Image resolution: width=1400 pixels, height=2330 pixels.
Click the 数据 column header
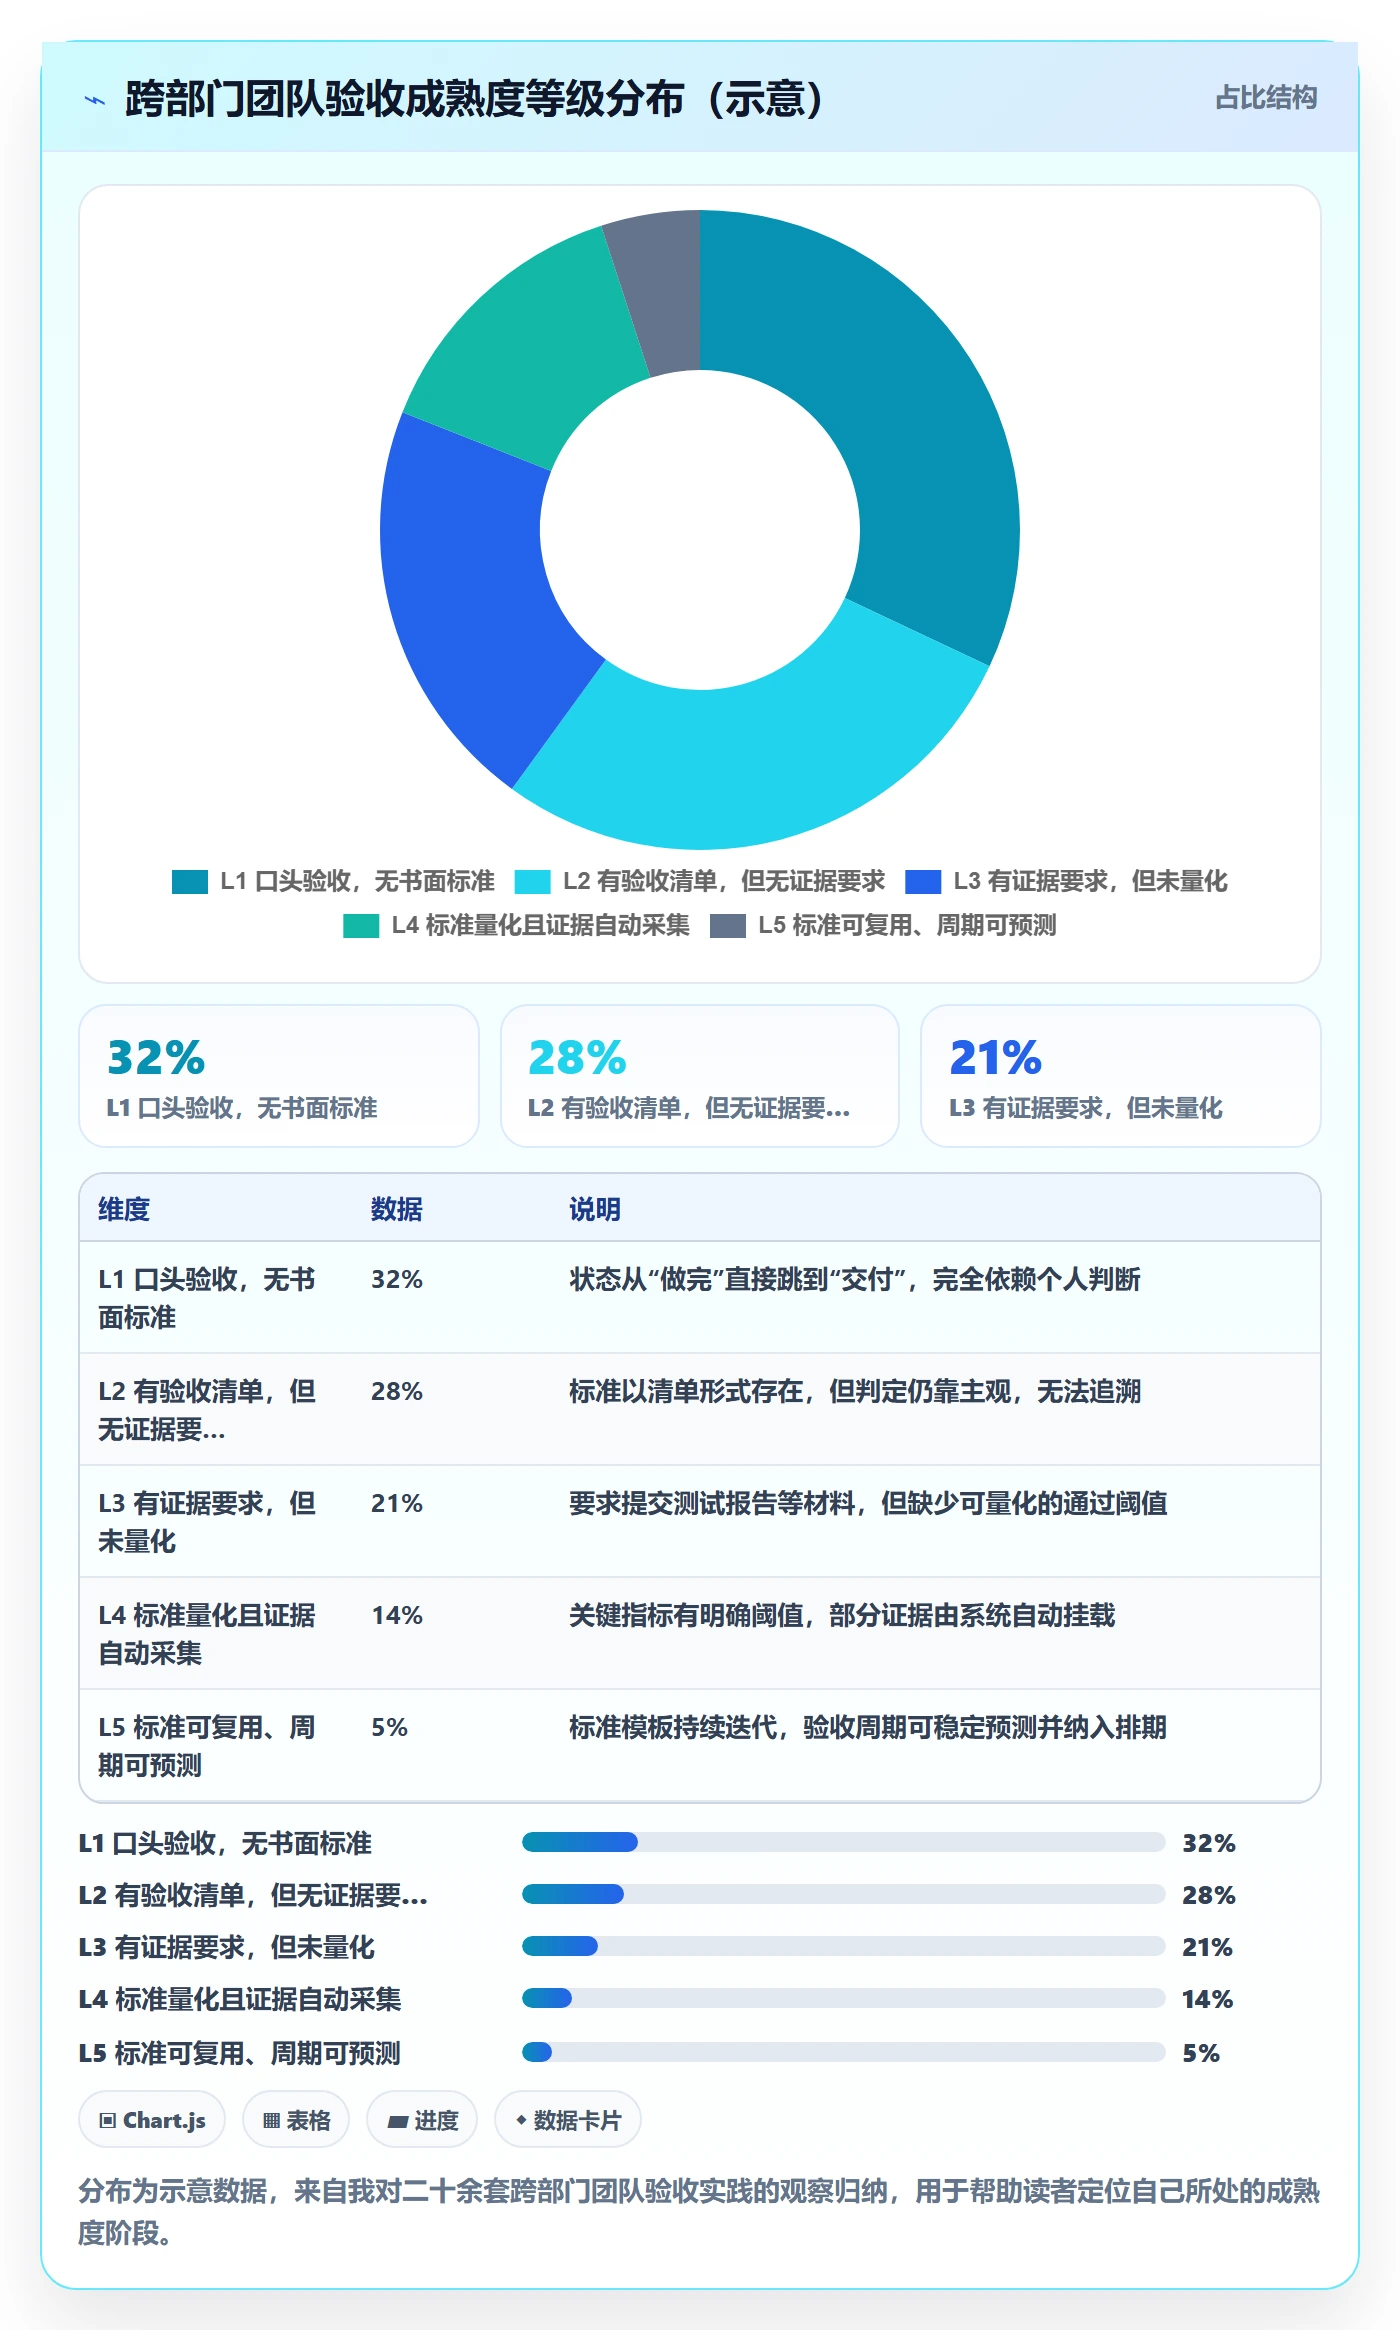click(x=396, y=1209)
